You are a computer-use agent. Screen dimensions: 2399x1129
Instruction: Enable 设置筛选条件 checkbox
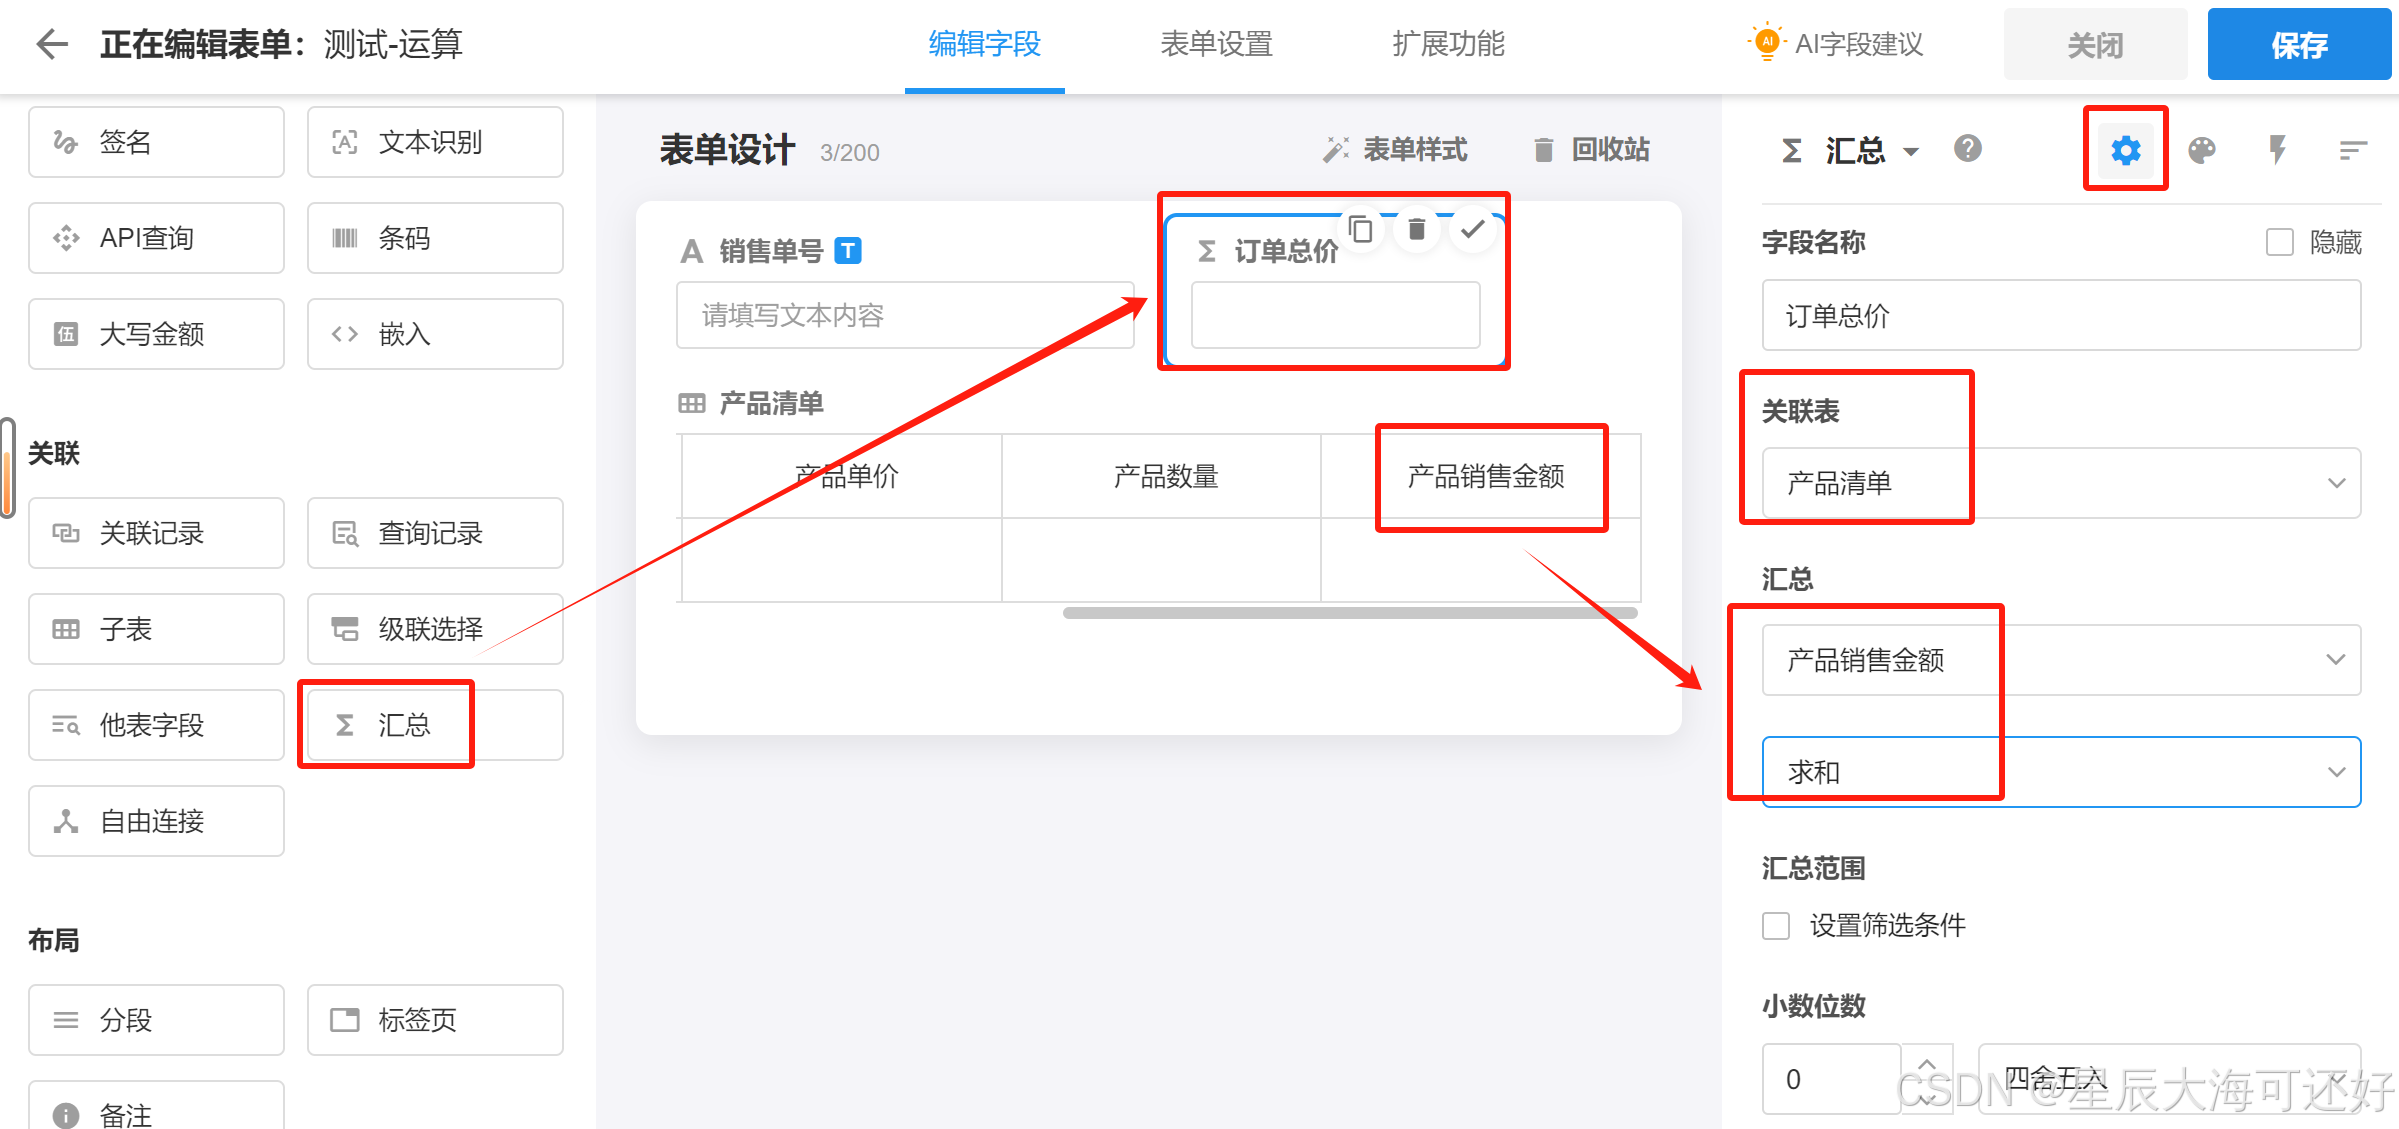[x=1776, y=925]
